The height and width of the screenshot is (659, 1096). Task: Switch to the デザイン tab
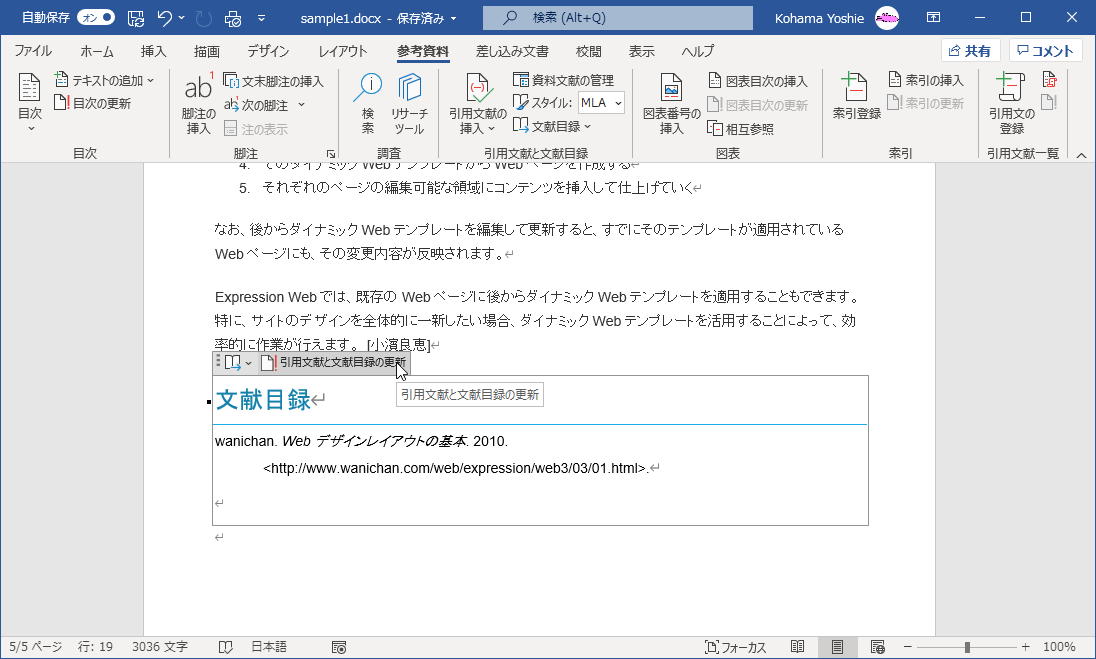point(268,51)
